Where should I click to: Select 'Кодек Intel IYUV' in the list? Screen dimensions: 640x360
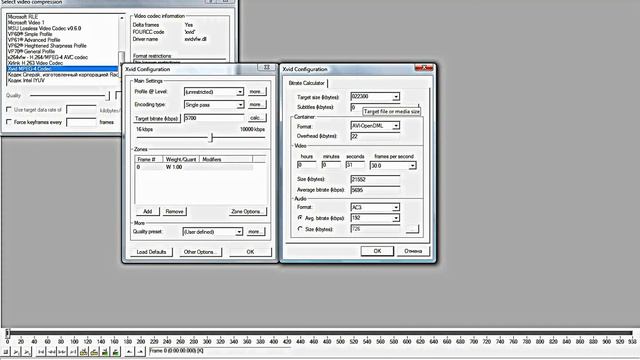pos(26,80)
